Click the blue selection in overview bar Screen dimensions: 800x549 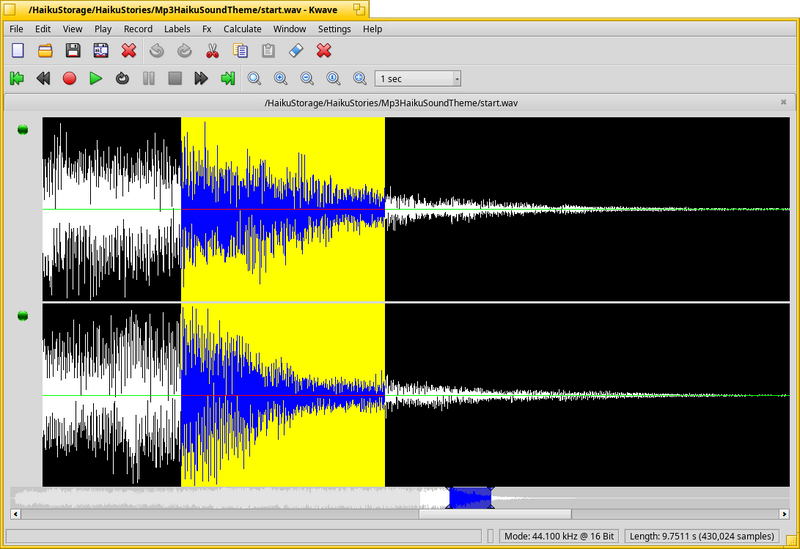(x=470, y=497)
